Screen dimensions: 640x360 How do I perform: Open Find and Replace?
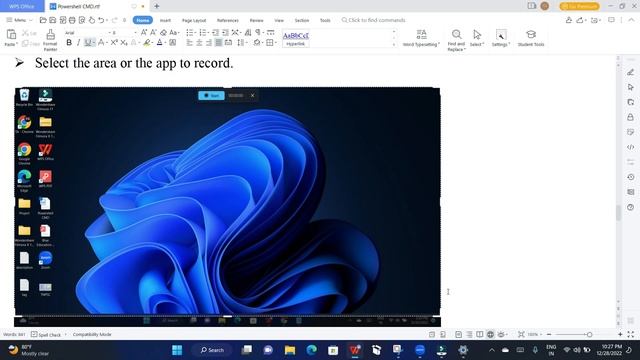[456, 40]
